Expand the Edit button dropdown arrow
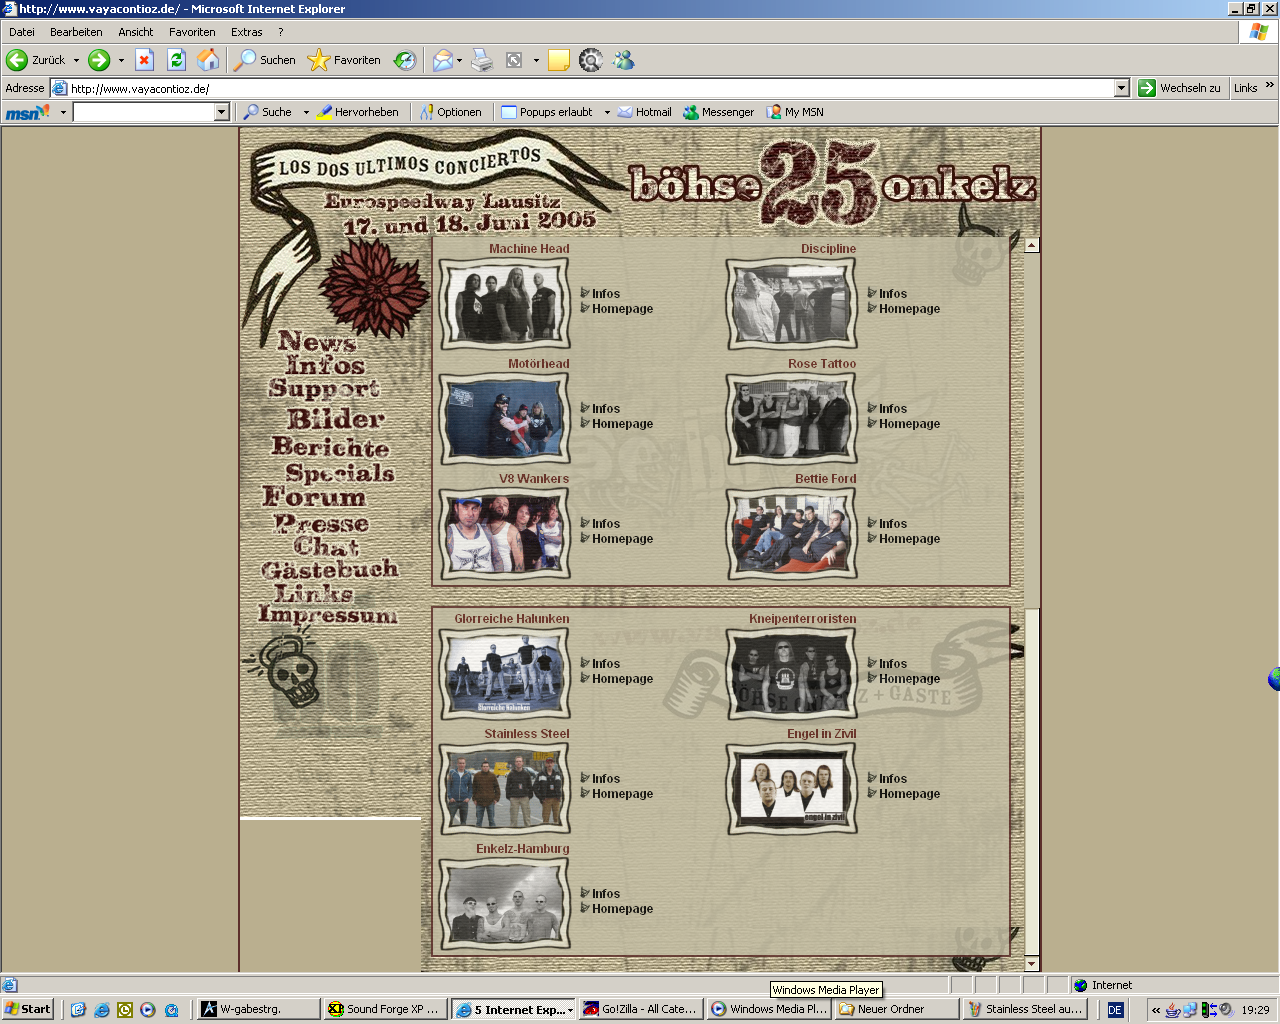 click(x=536, y=60)
